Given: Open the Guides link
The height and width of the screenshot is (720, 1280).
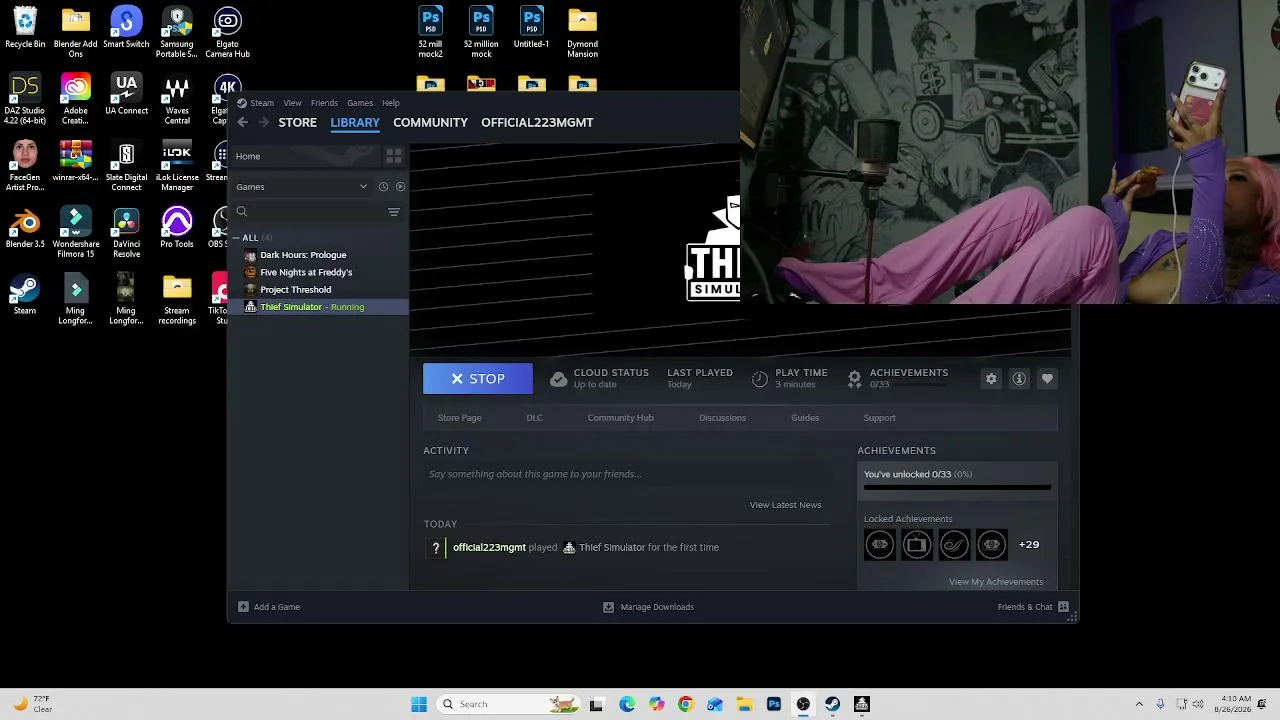Looking at the screenshot, I should [x=805, y=418].
